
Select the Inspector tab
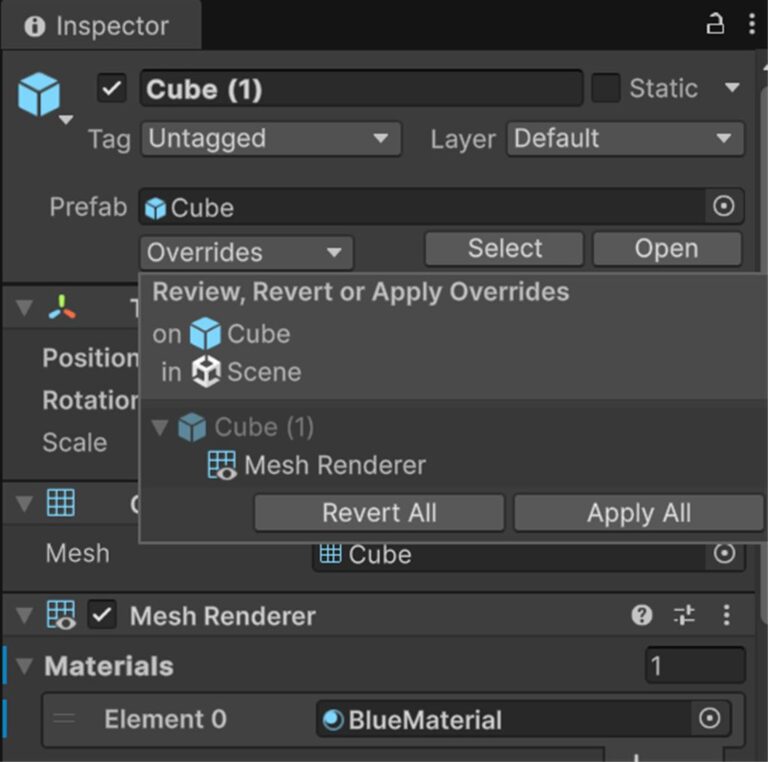point(101,25)
